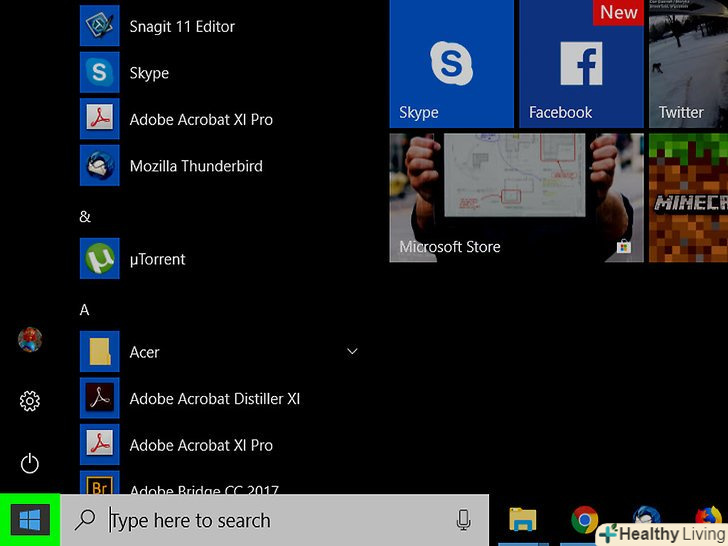Screen dimensions: 728x546
Task: Open the user account avatar
Action: pos(30,340)
